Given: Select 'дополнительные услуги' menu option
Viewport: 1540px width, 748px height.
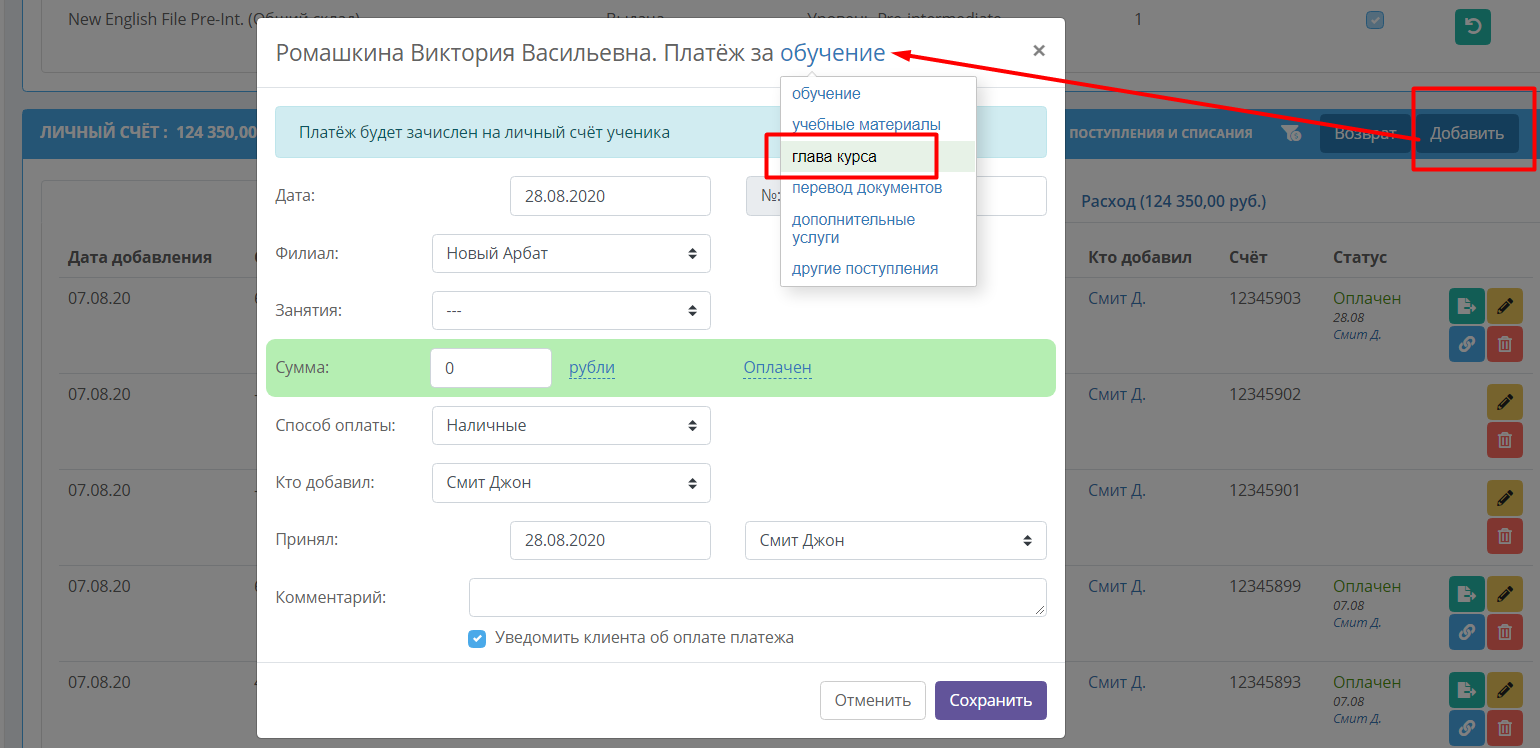Looking at the screenshot, I should click(853, 228).
